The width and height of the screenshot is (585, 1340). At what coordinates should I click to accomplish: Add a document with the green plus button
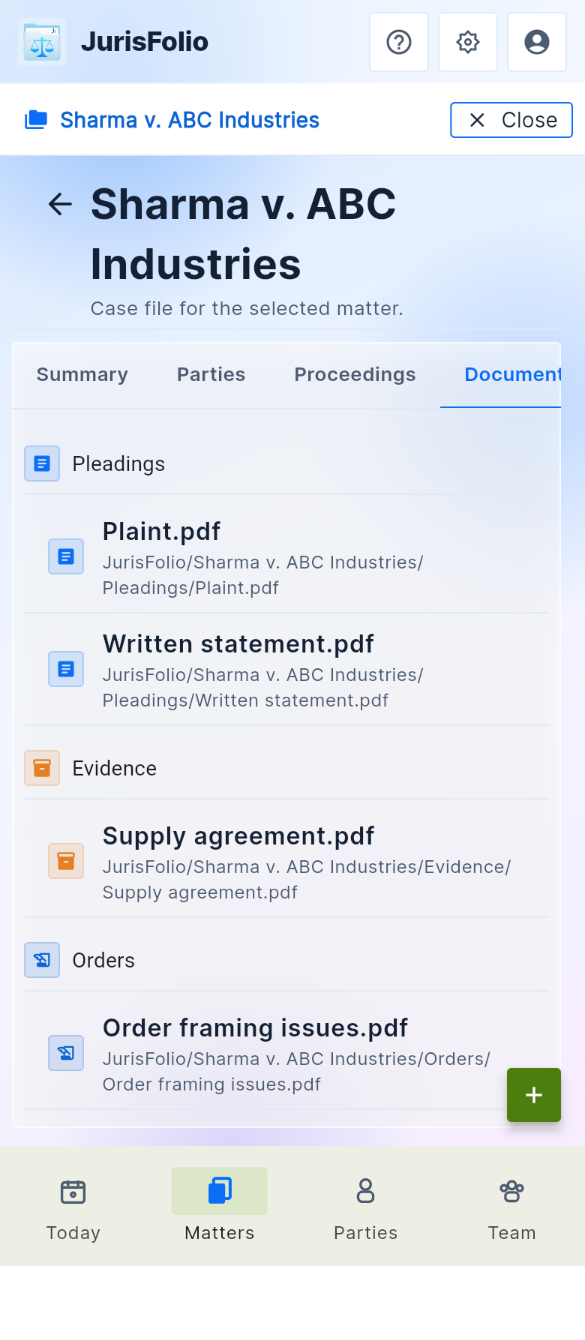[x=534, y=1095]
